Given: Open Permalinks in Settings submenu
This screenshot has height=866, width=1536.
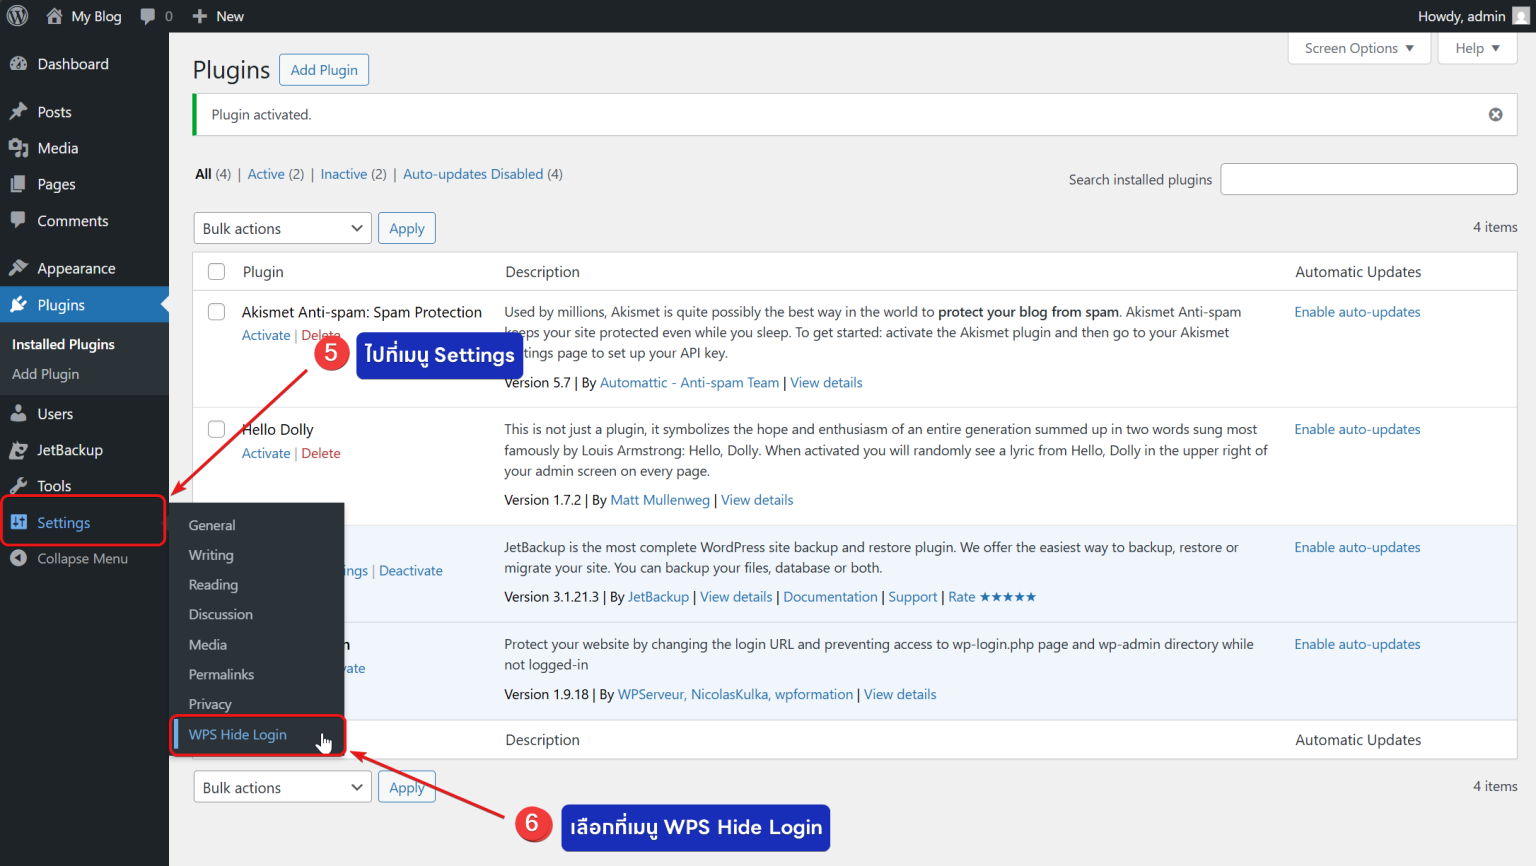Looking at the screenshot, I should point(221,674).
